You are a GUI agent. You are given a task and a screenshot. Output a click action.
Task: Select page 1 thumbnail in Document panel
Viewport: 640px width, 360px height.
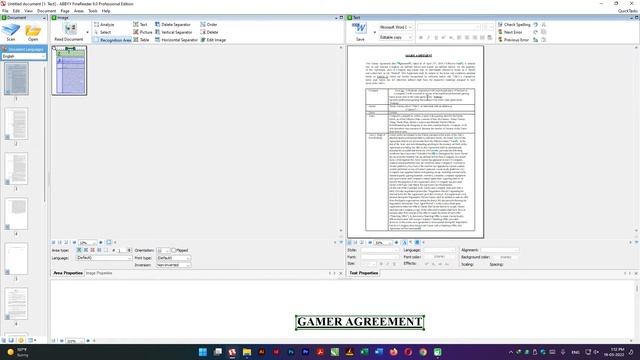[16, 78]
